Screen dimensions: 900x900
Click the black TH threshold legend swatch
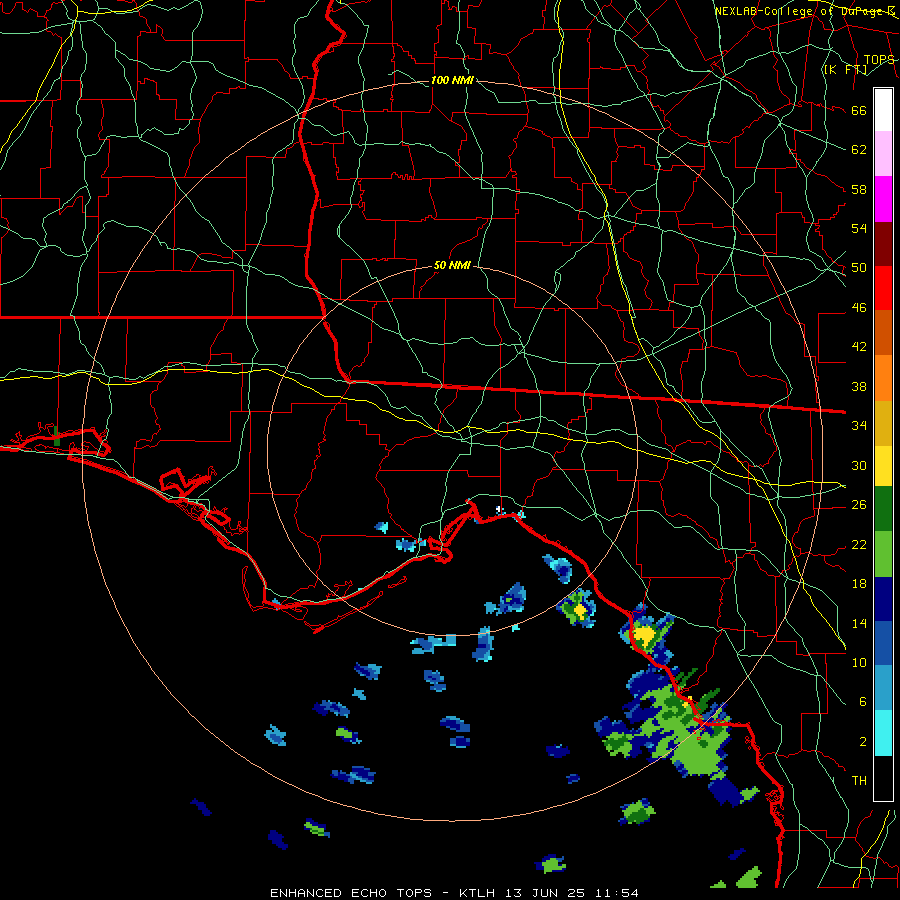(x=883, y=778)
